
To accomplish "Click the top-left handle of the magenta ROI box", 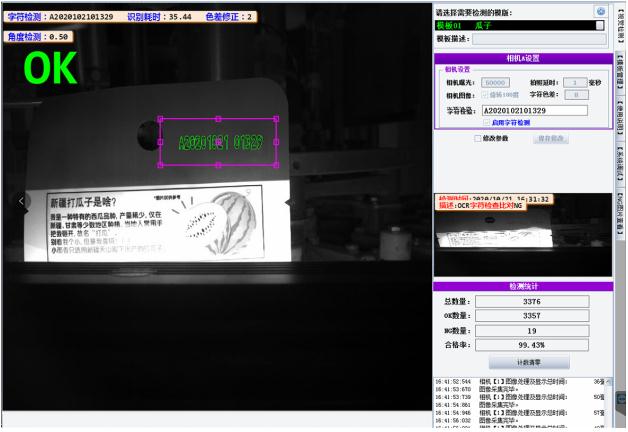I will click(x=160, y=119).
